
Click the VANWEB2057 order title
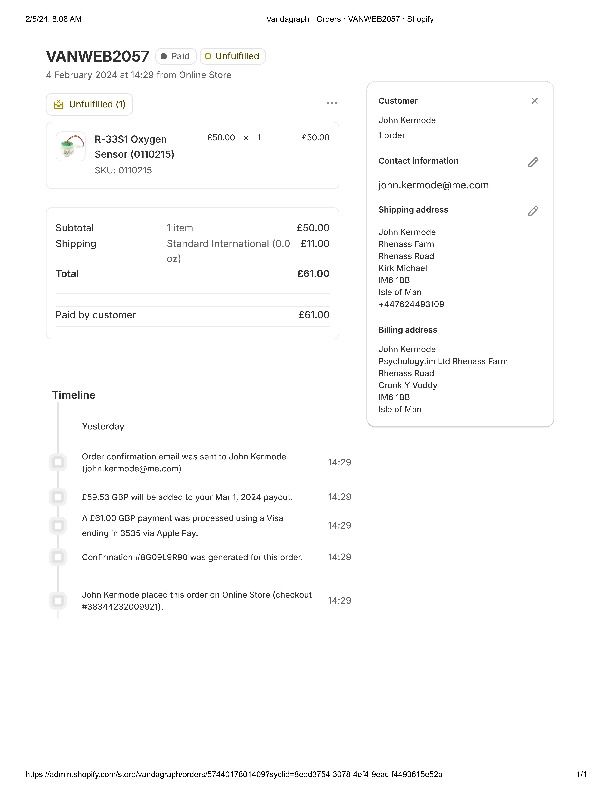coord(98,56)
